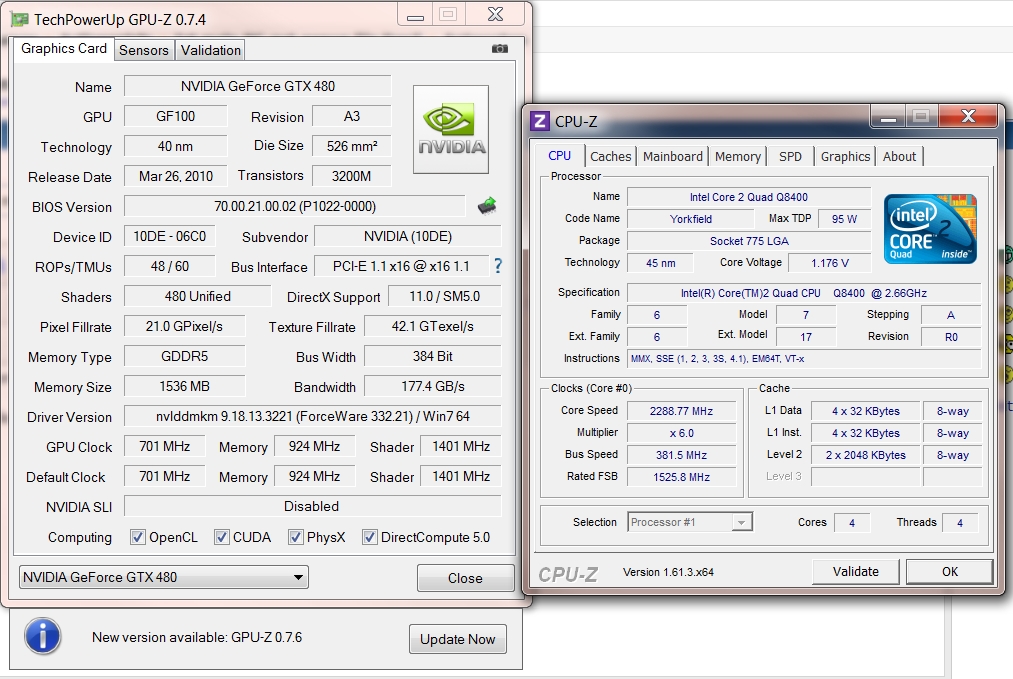Click the Die Size 526 mm² value
Image resolution: width=1013 pixels, height=679 pixels.
(351, 146)
